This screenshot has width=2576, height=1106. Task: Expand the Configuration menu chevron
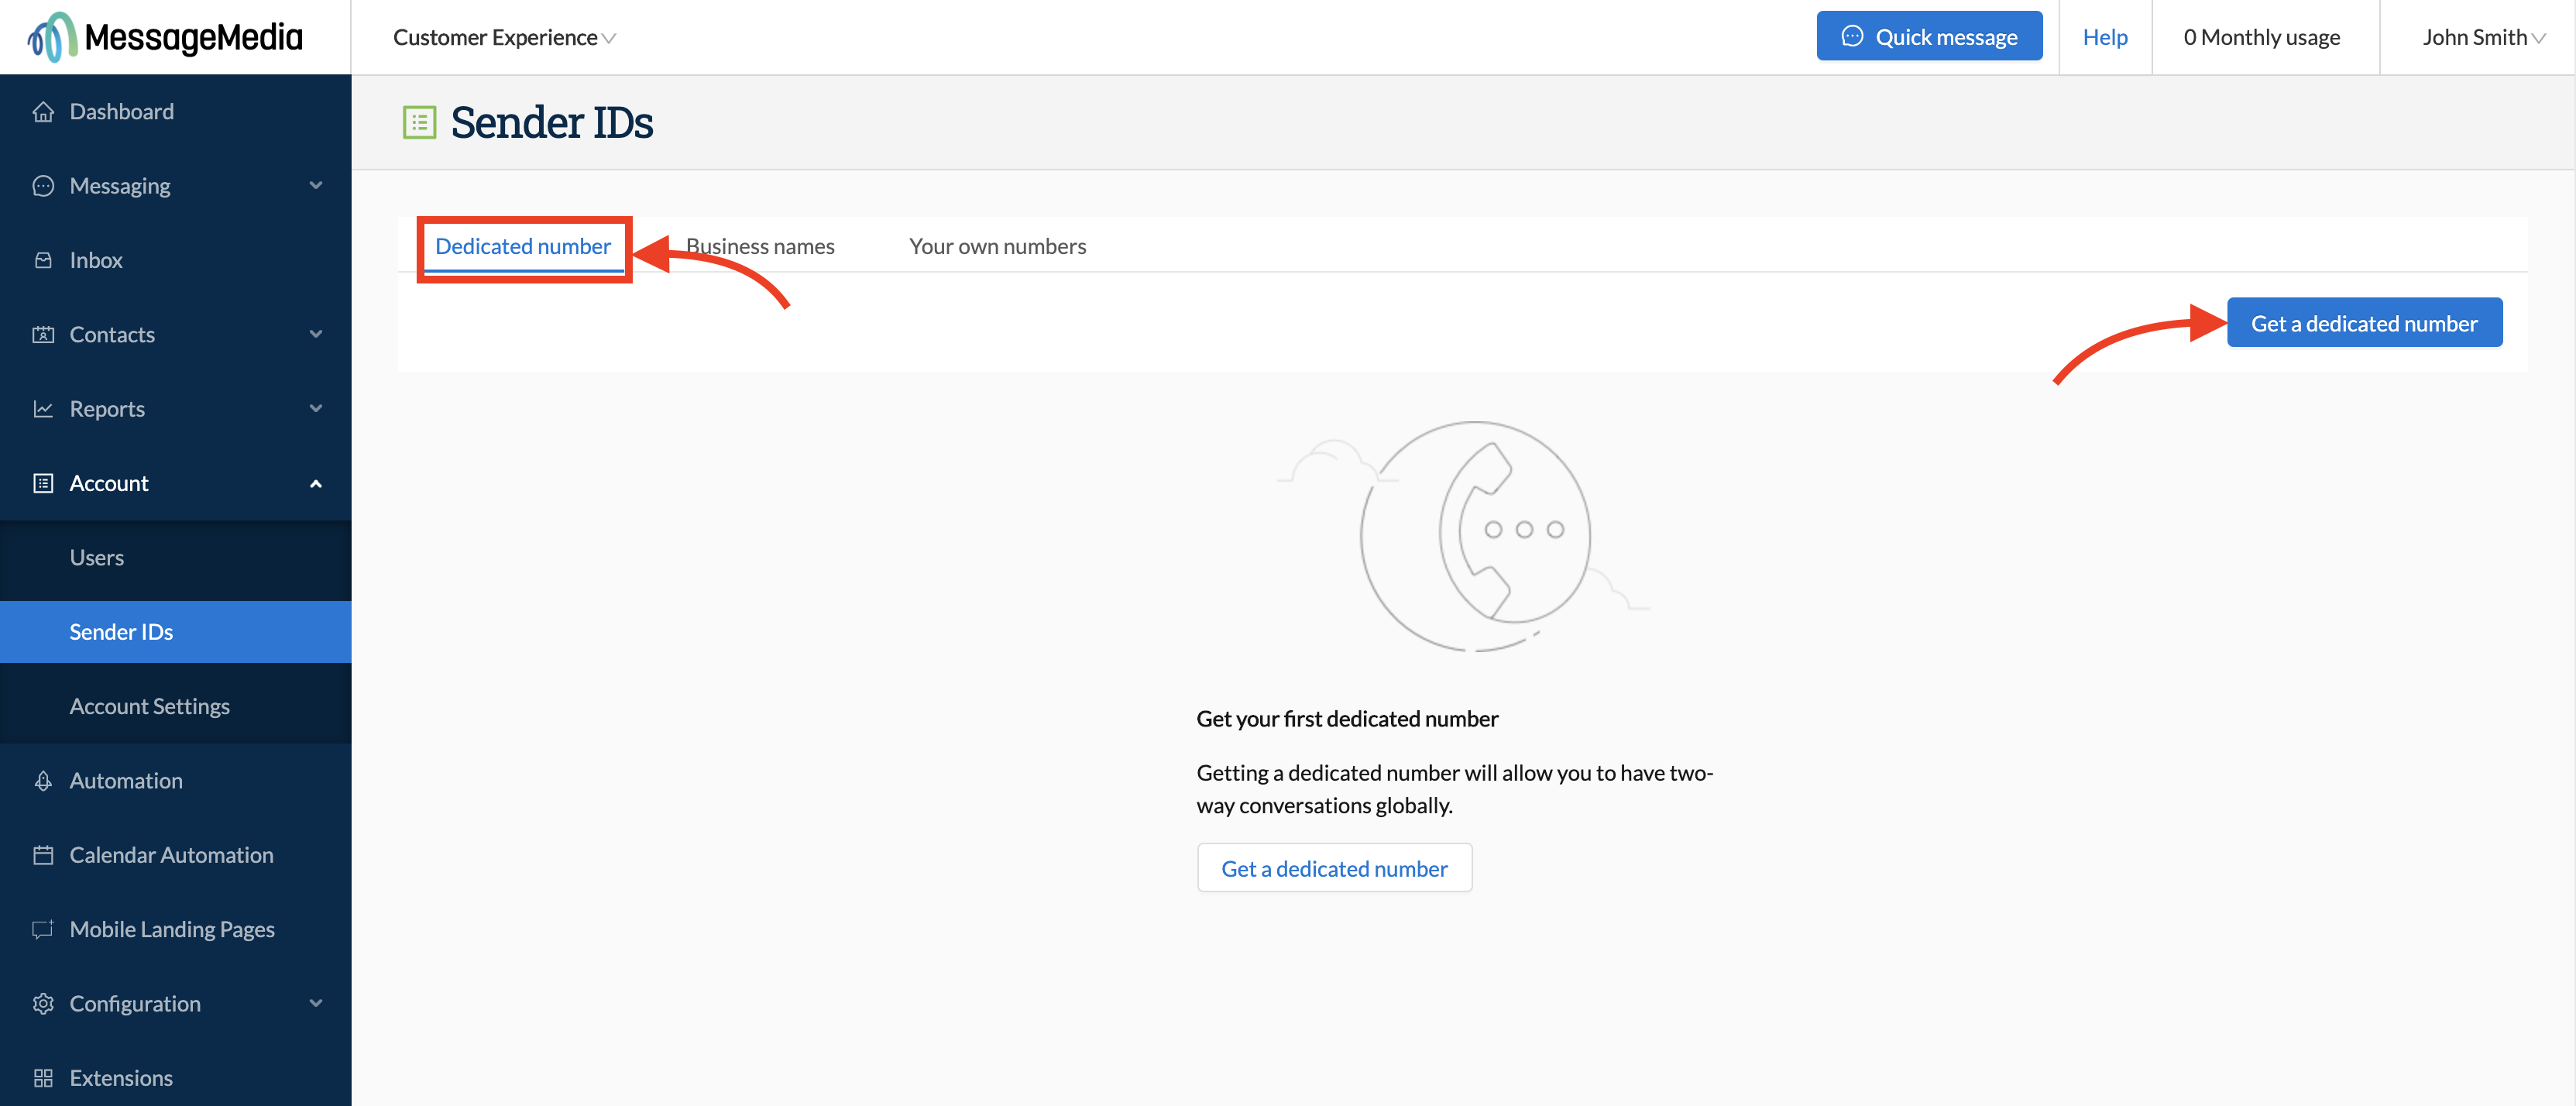[x=316, y=1004]
